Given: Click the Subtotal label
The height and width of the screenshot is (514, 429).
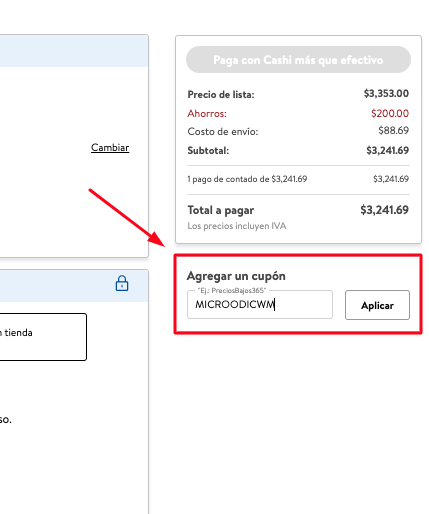Looking at the screenshot, I should [x=208, y=151].
